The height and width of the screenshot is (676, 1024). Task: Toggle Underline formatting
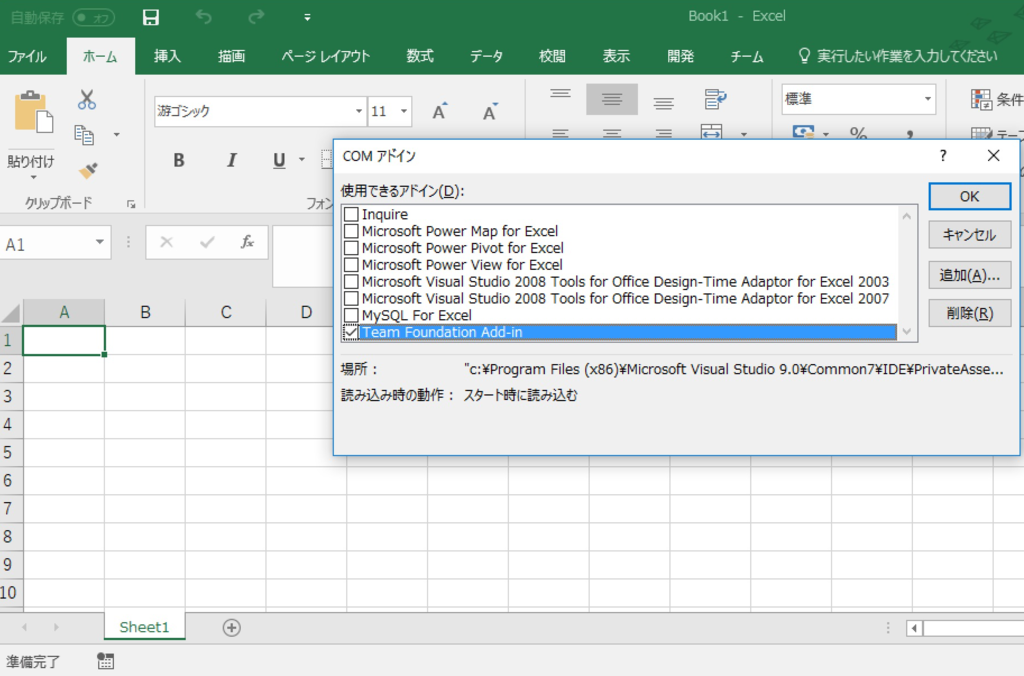point(279,160)
